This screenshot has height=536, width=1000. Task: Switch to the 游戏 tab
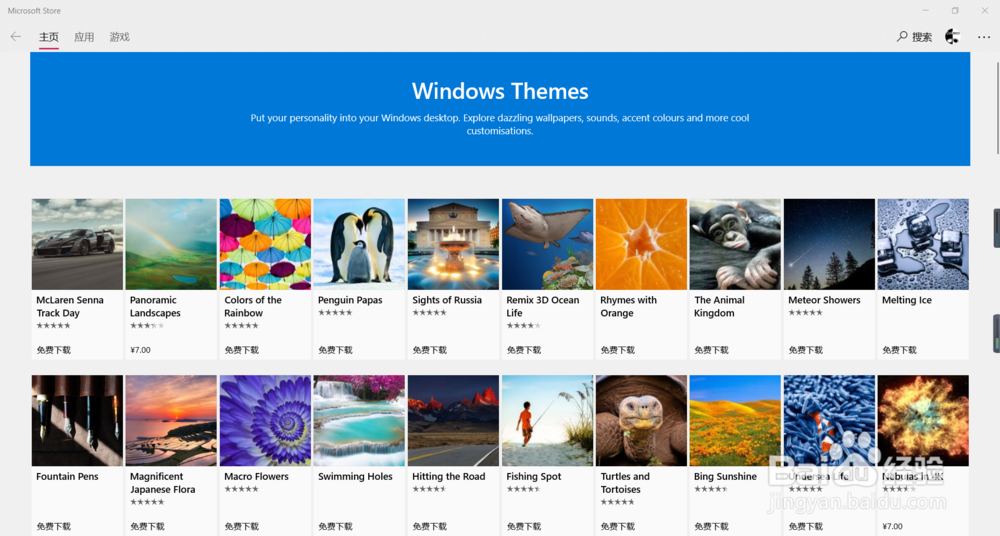119,37
